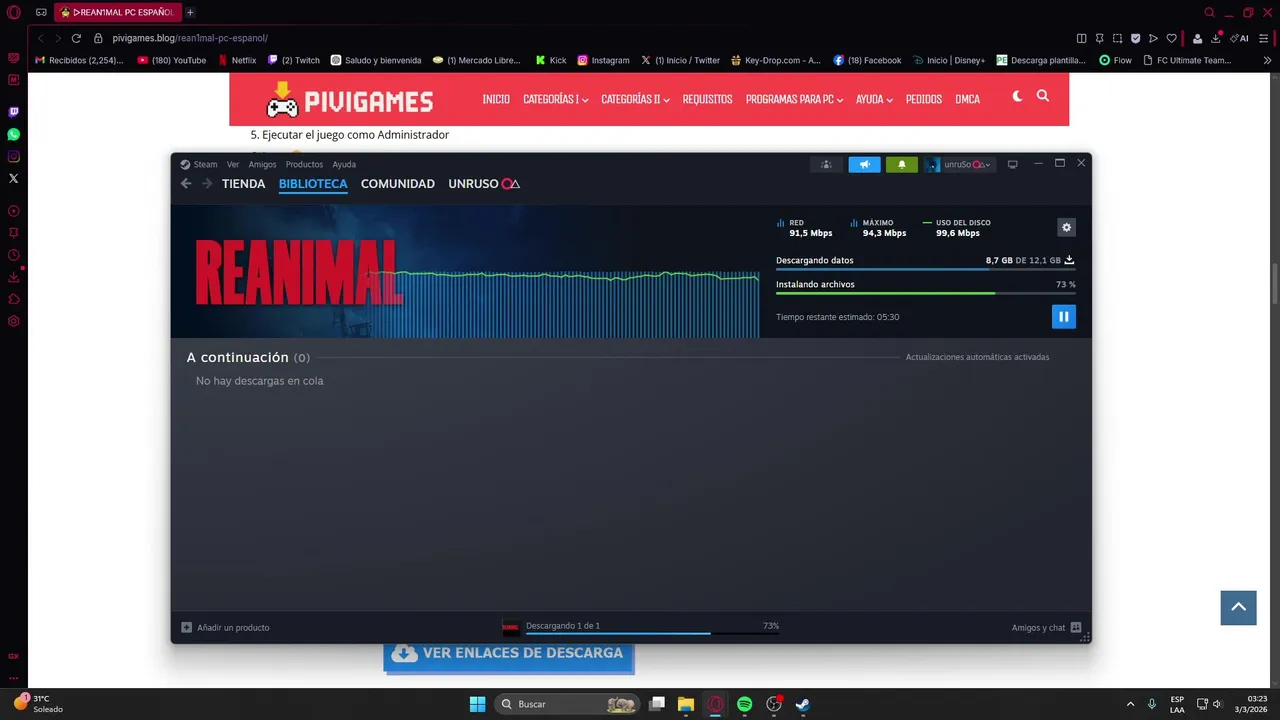This screenshot has height=720, width=1280.
Task: Open INICIO on Pivigames site
Action: pos(496,99)
